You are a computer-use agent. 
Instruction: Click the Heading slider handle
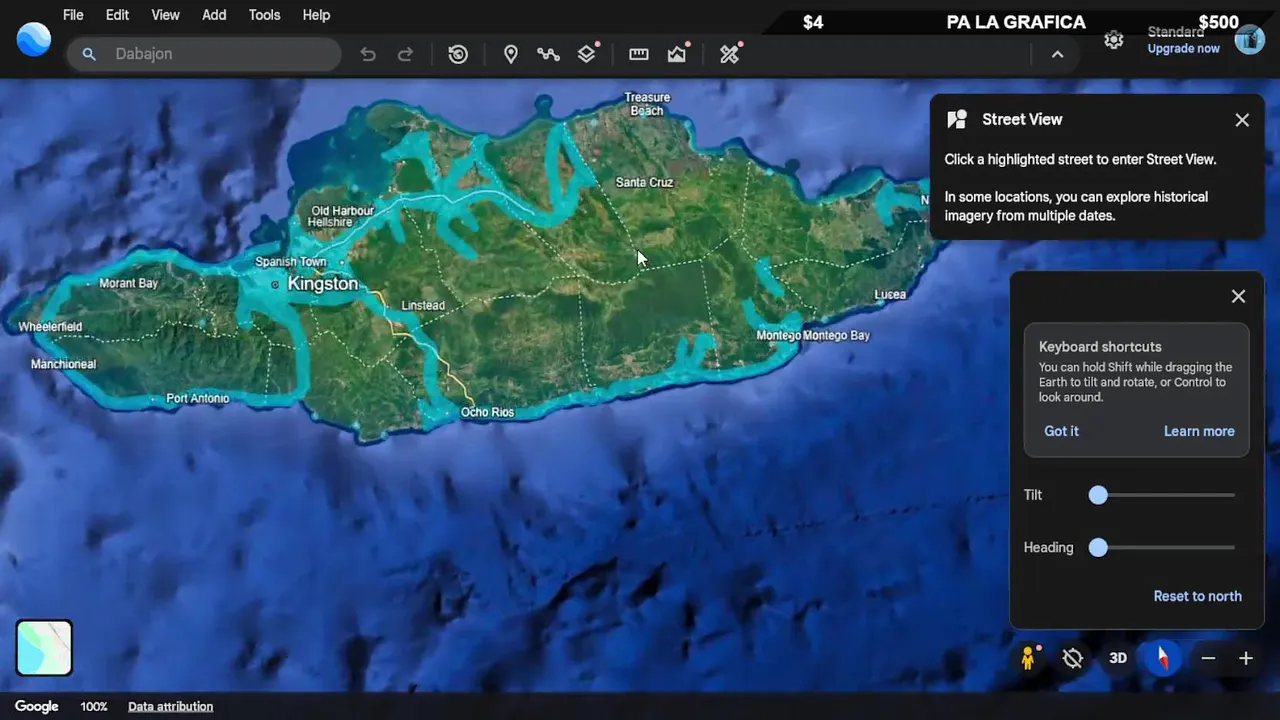[1098, 548]
